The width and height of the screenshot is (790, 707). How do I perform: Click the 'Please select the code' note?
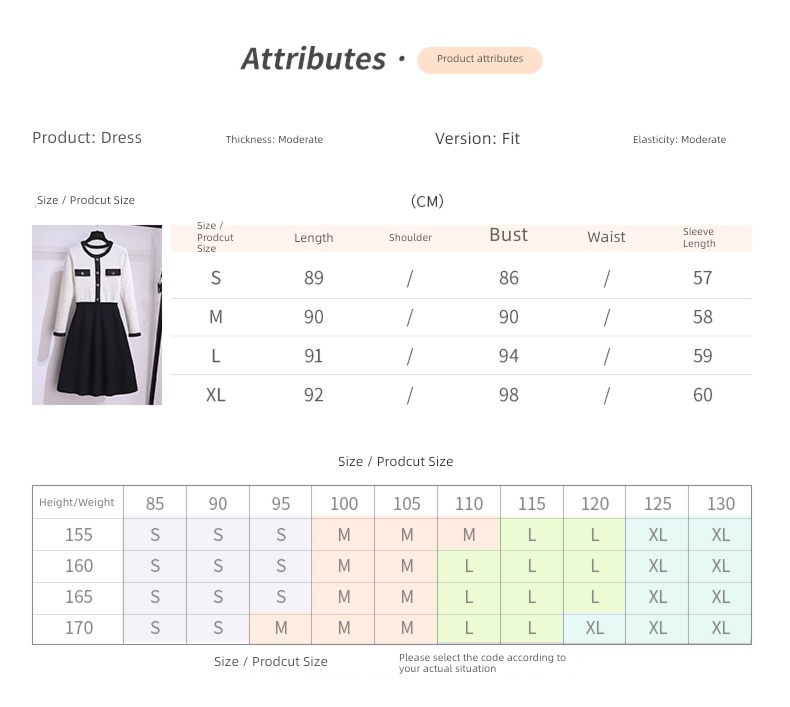pos(482,663)
